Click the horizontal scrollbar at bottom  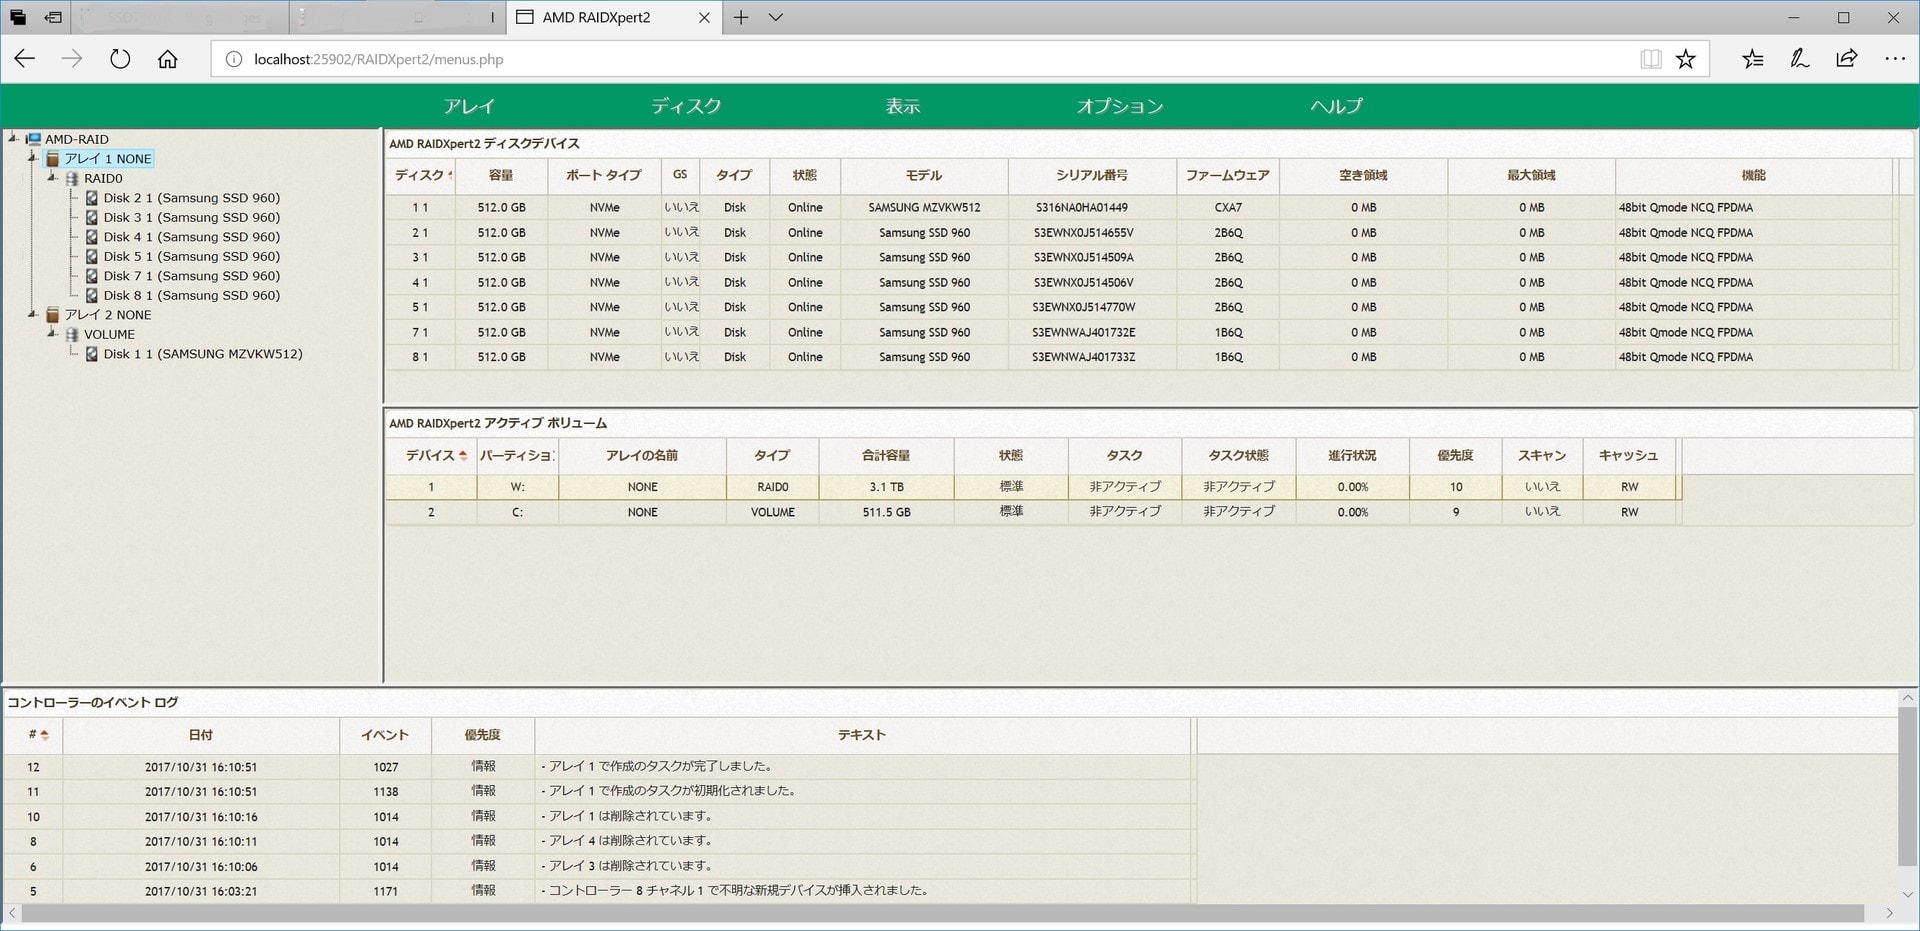(943, 914)
